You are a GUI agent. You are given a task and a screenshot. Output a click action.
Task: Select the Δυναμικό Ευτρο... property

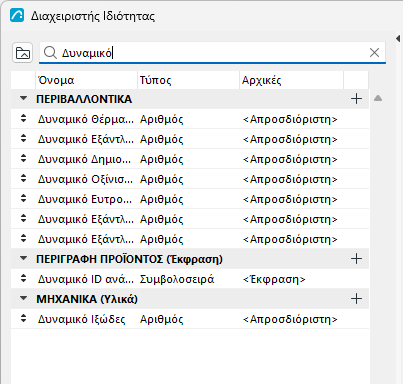(x=85, y=199)
